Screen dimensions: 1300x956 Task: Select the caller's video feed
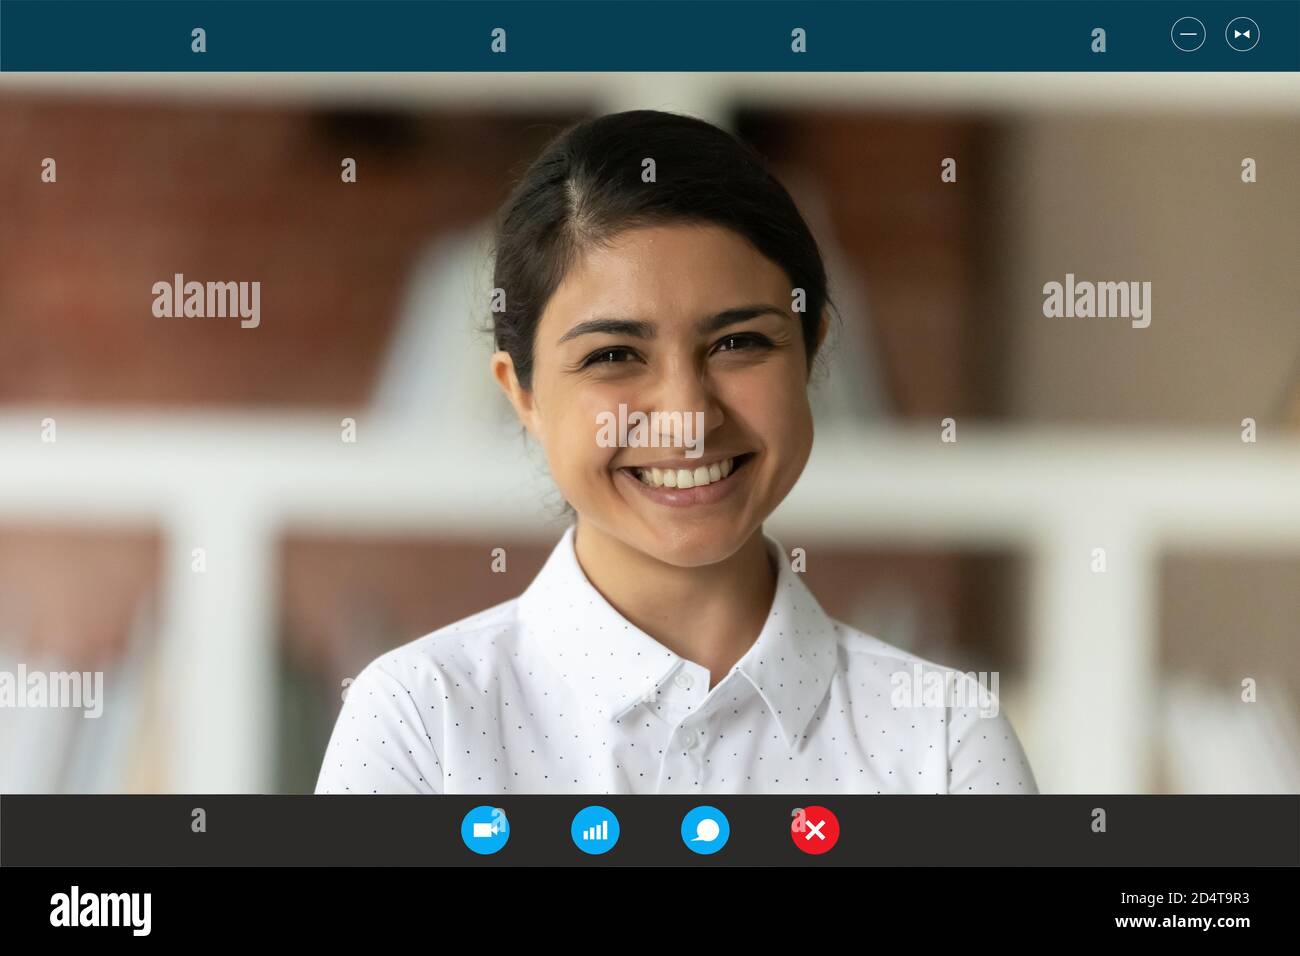[650, 433]
